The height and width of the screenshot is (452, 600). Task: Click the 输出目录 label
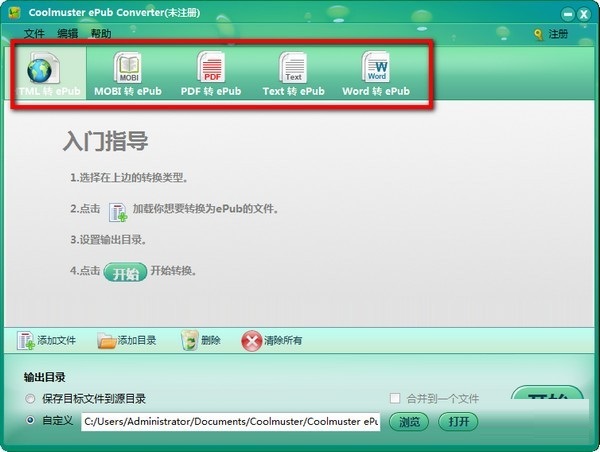[44, 377]
